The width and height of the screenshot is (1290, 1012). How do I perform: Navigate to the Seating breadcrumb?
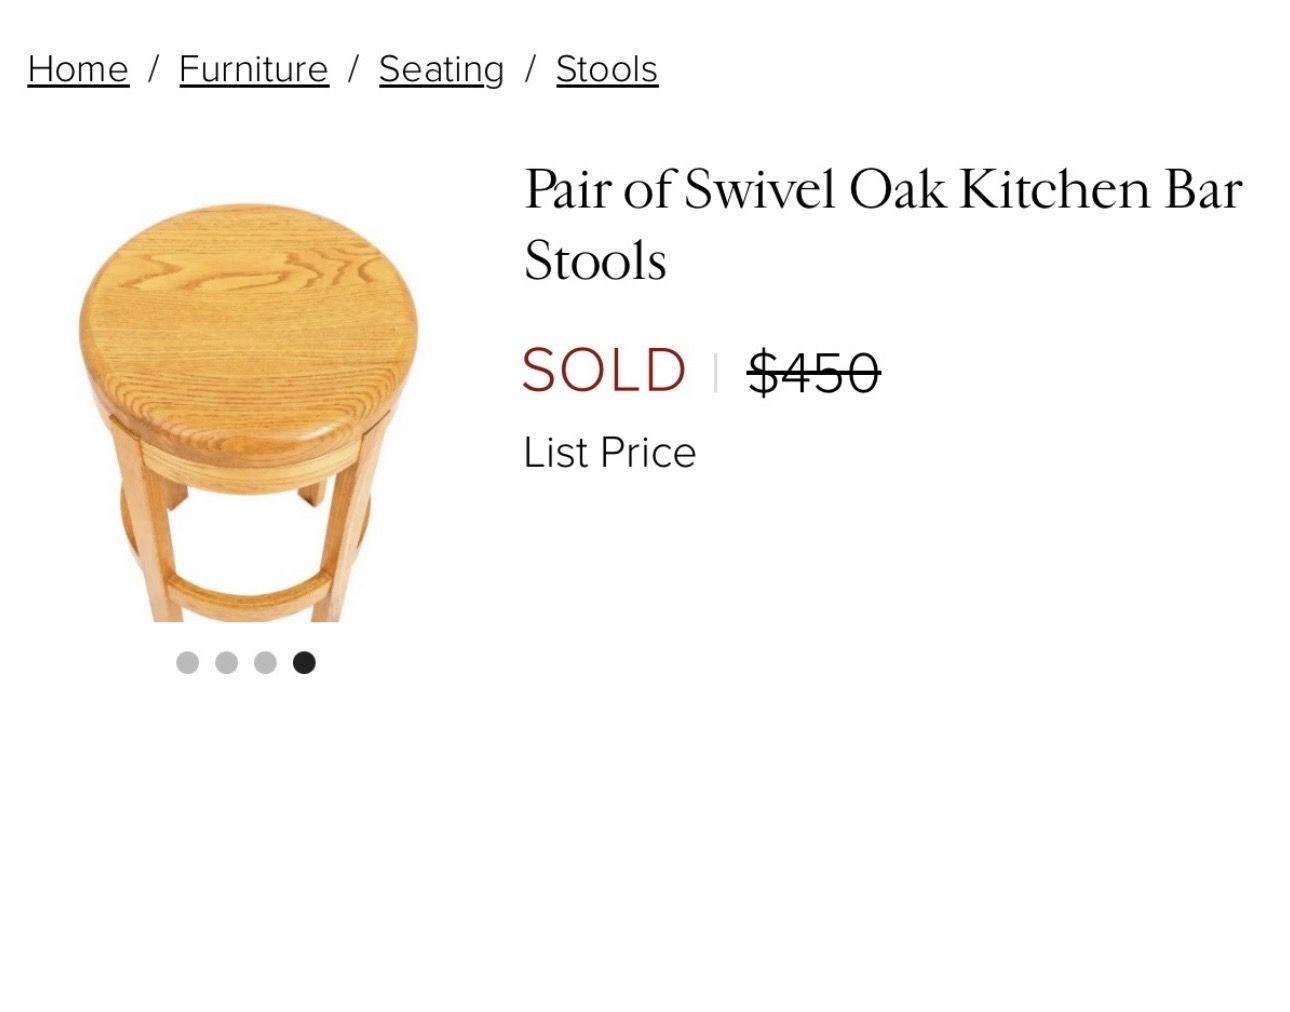point(441,69)
